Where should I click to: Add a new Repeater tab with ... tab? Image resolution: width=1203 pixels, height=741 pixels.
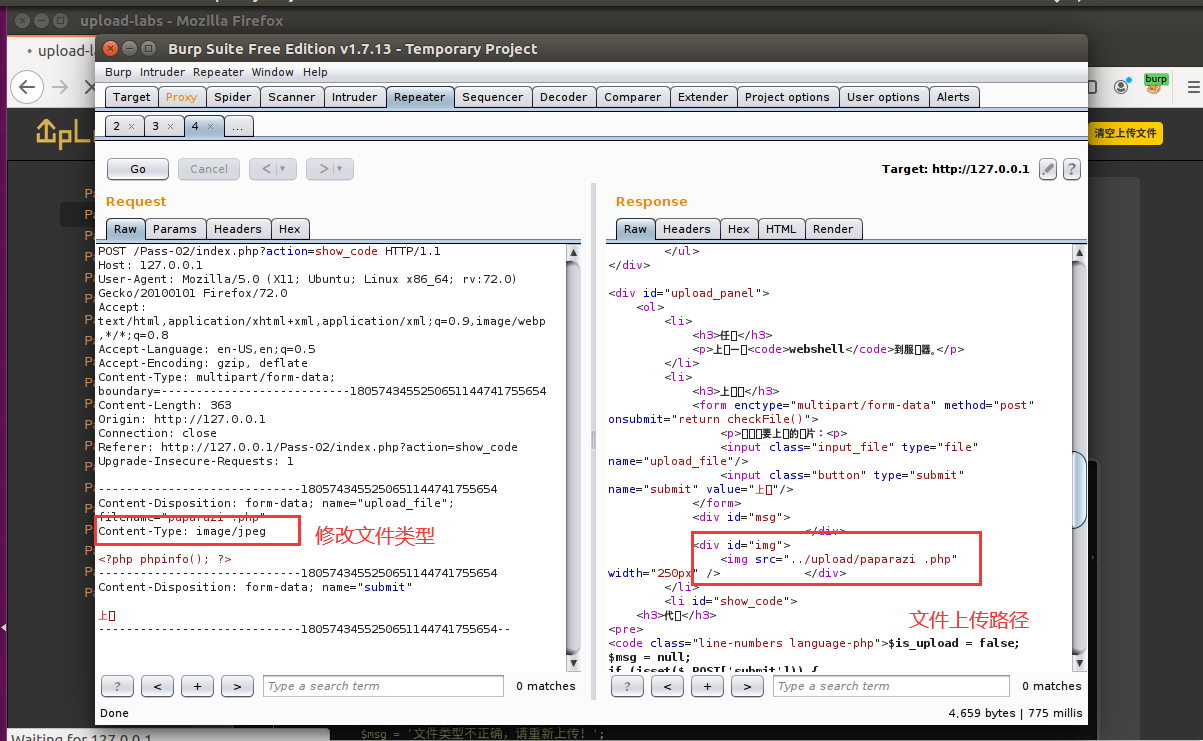pyautogui.click(x=239, y=127)
